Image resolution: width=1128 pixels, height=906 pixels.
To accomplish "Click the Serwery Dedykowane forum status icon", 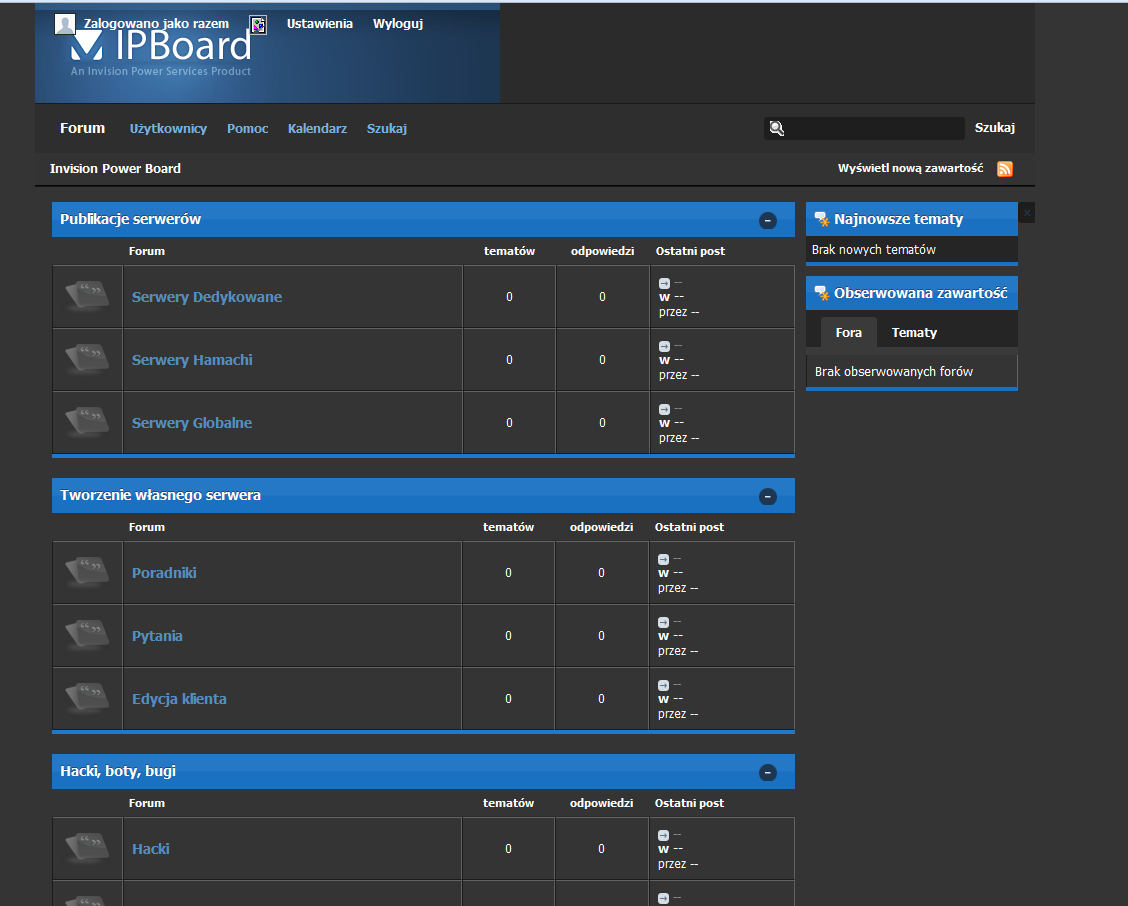I will point(87,297).
